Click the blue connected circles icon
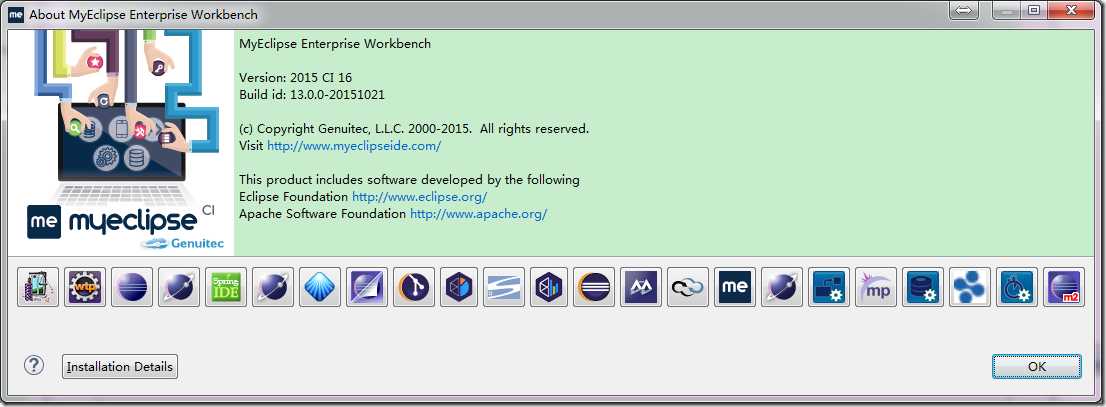This screenshot has height=407, width=1106. tap(970, 287)
